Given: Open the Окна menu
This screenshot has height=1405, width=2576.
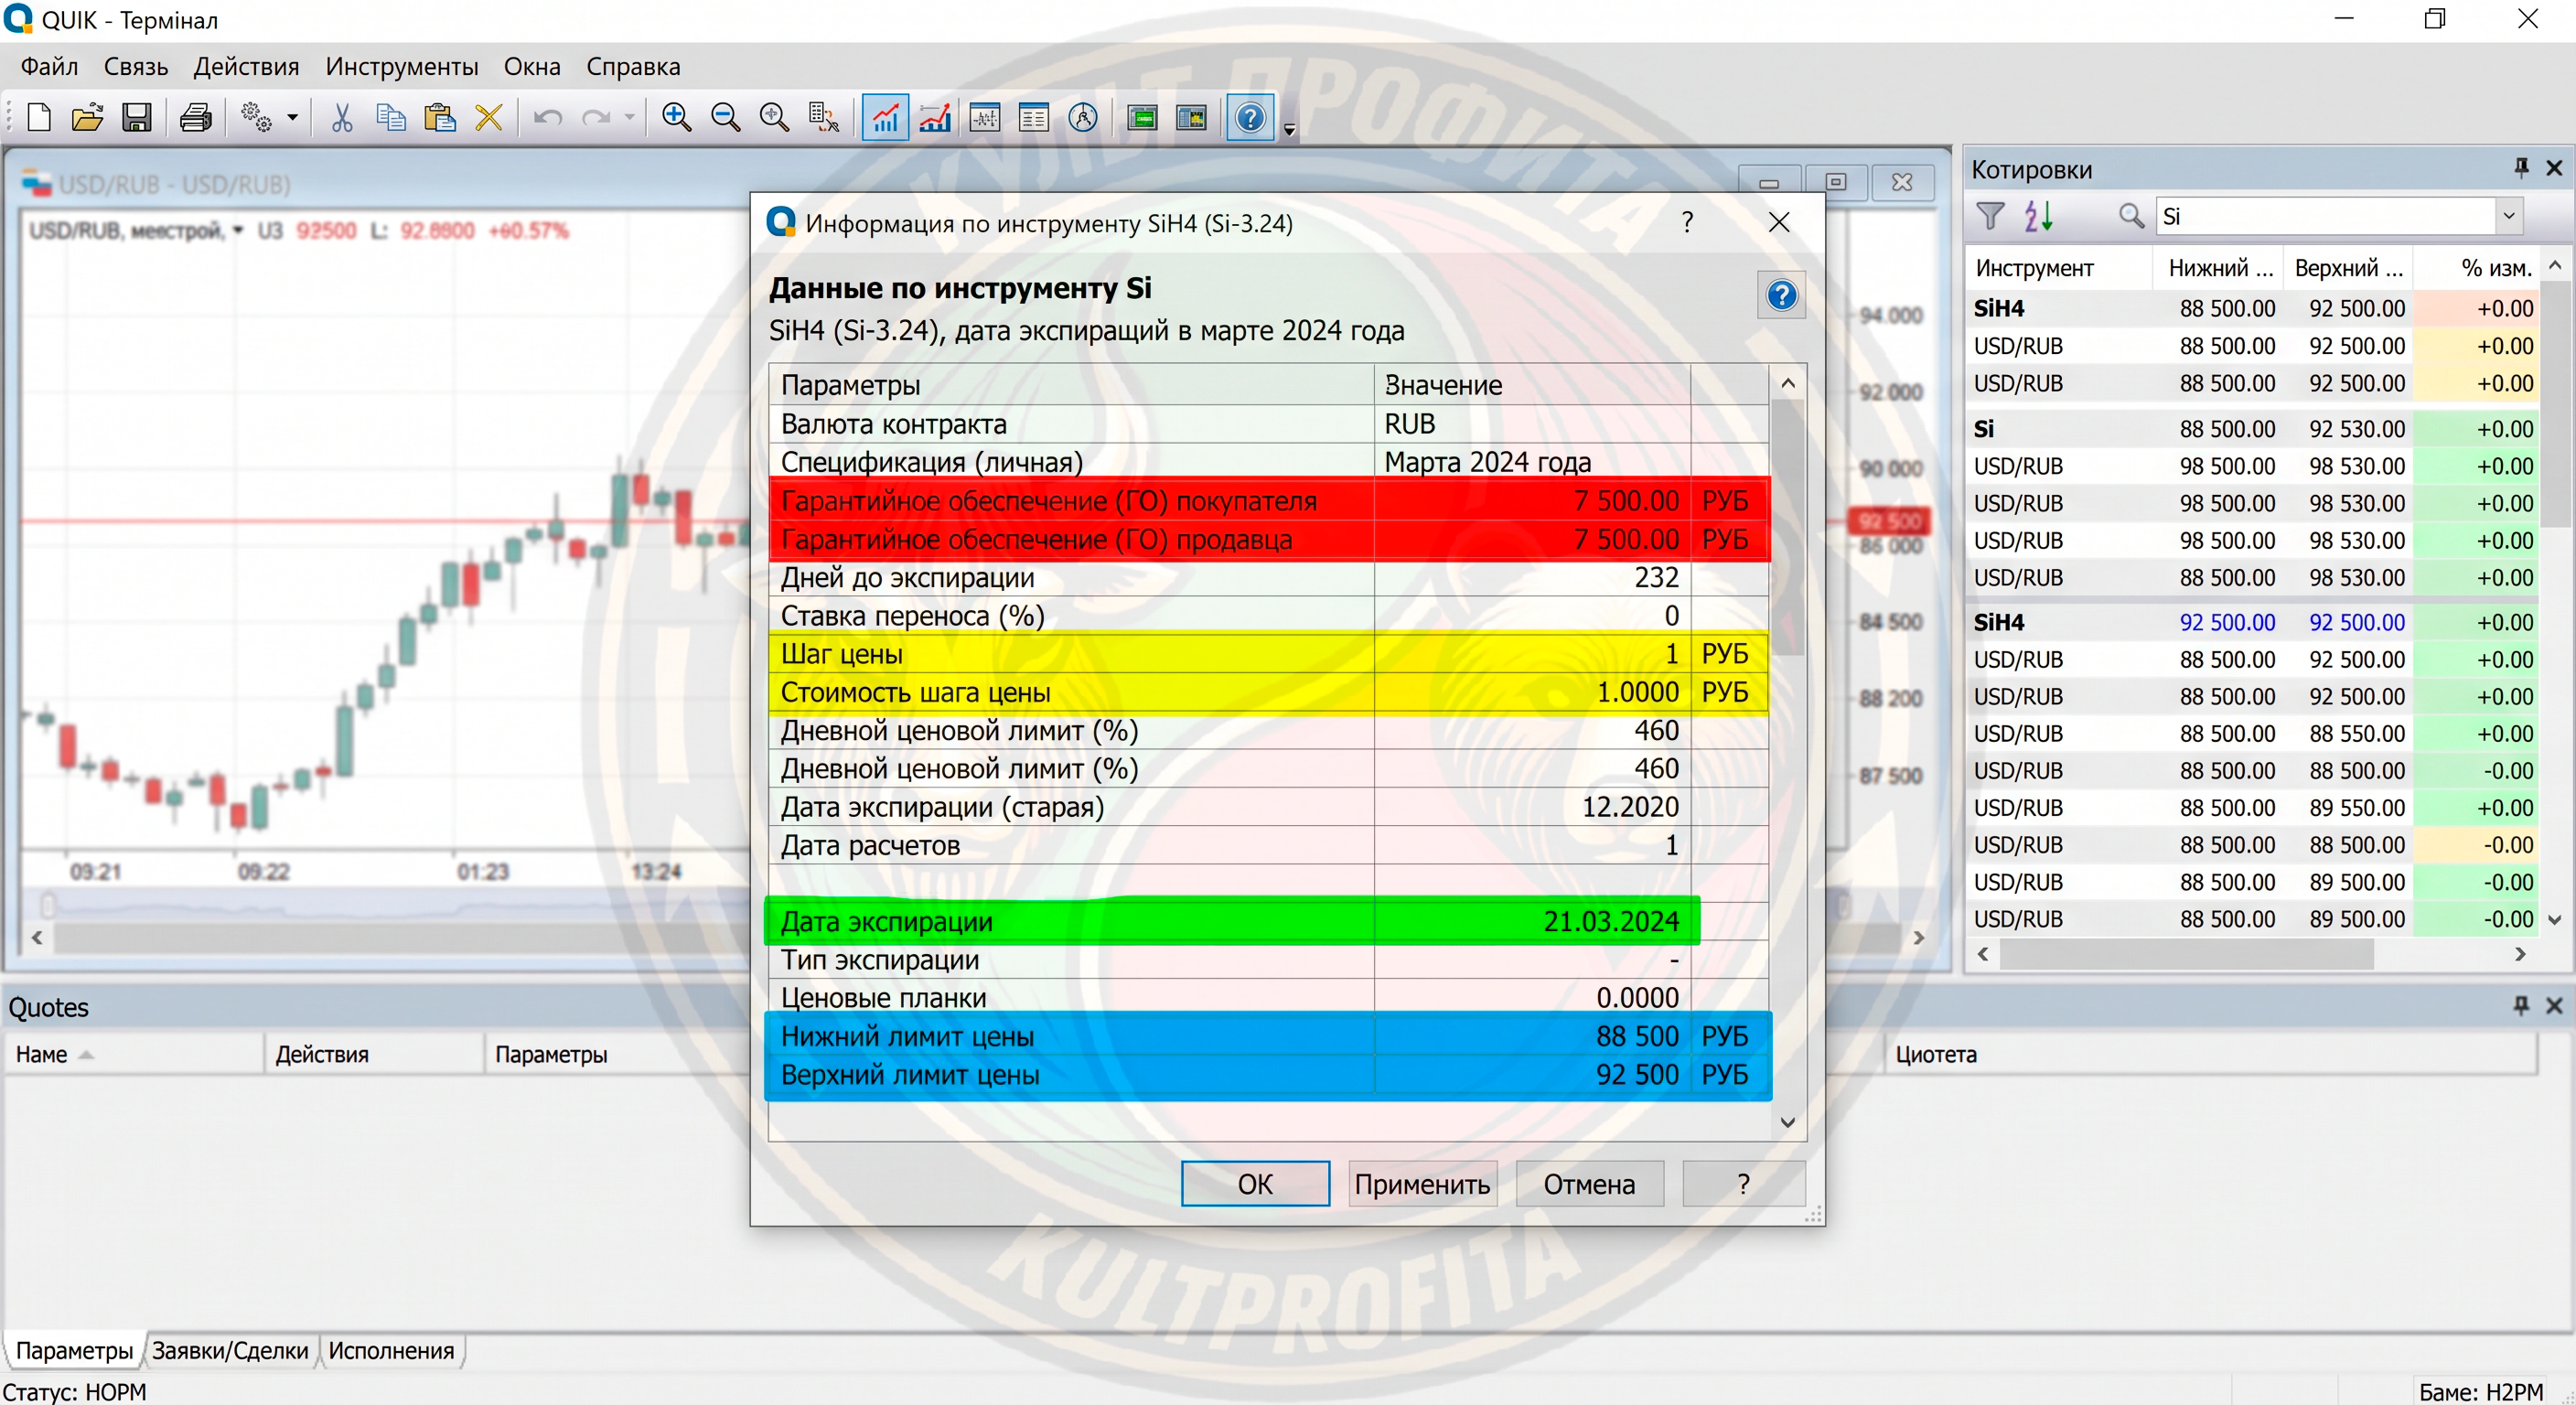Looking at the screenshot, I should 532,67.
